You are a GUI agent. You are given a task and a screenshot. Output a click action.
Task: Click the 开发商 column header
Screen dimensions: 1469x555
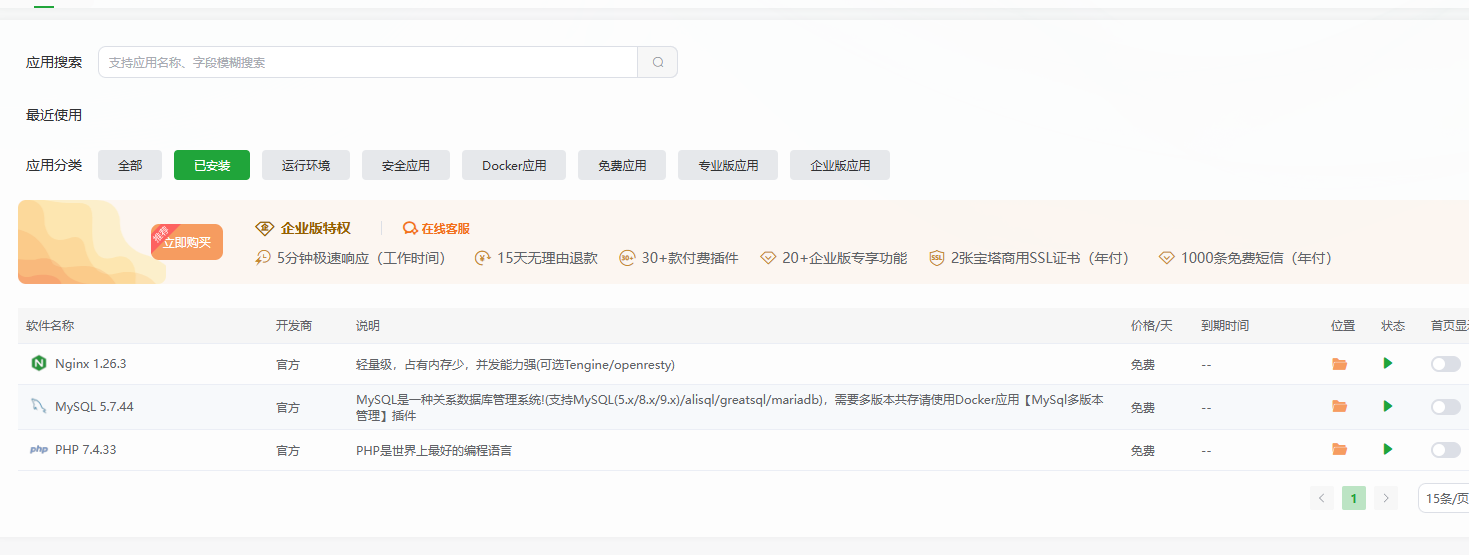pyautogui.click(x=294, y=326)
